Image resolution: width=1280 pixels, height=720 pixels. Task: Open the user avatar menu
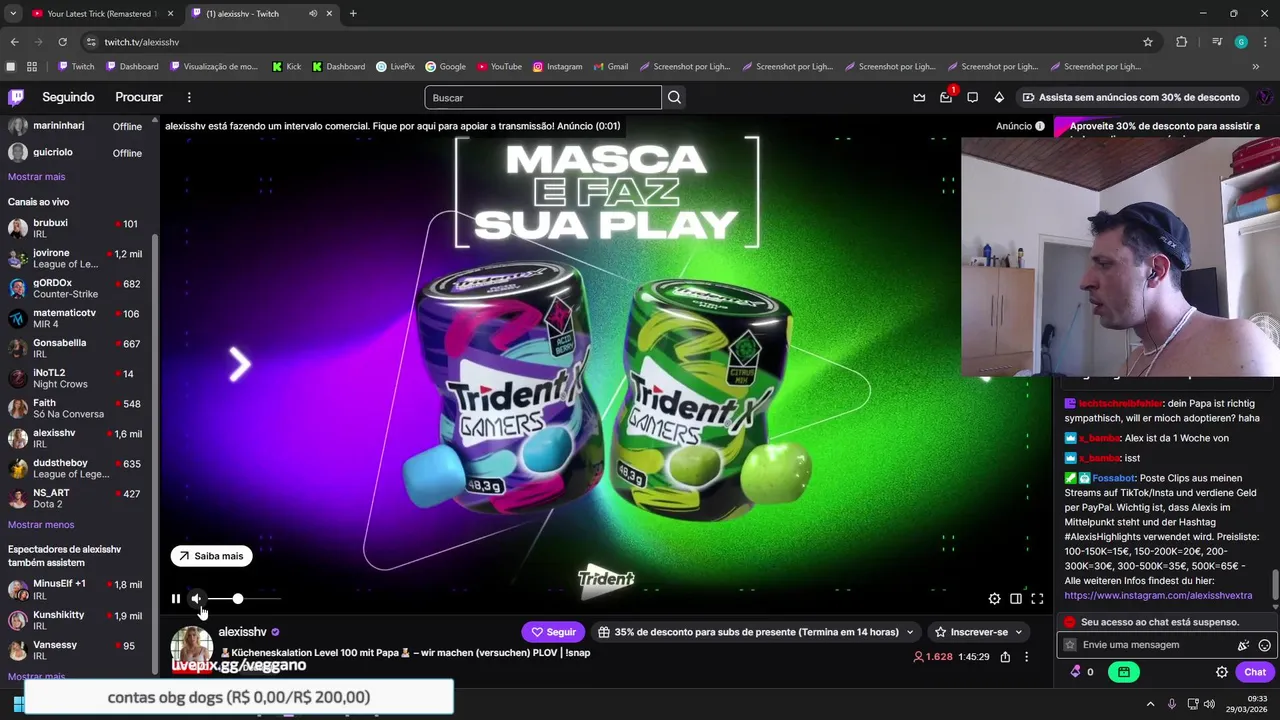pos(1264,97)
